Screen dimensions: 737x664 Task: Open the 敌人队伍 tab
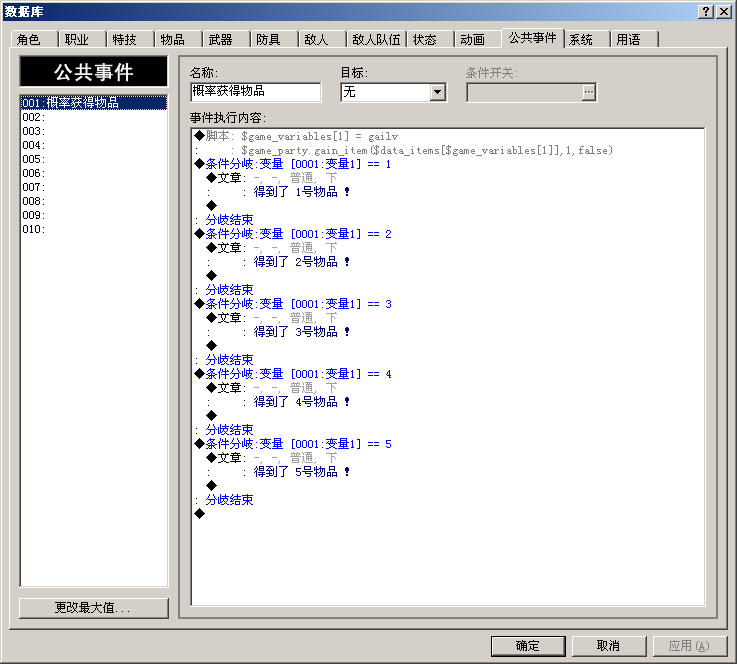376,39
